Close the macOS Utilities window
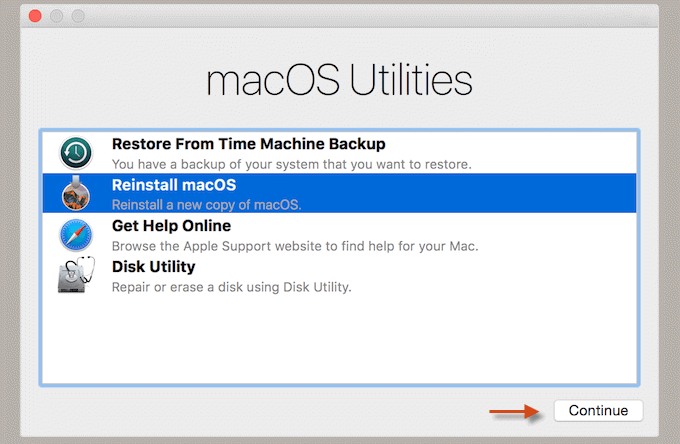680x444 pixels. click(x=35, y=16)
